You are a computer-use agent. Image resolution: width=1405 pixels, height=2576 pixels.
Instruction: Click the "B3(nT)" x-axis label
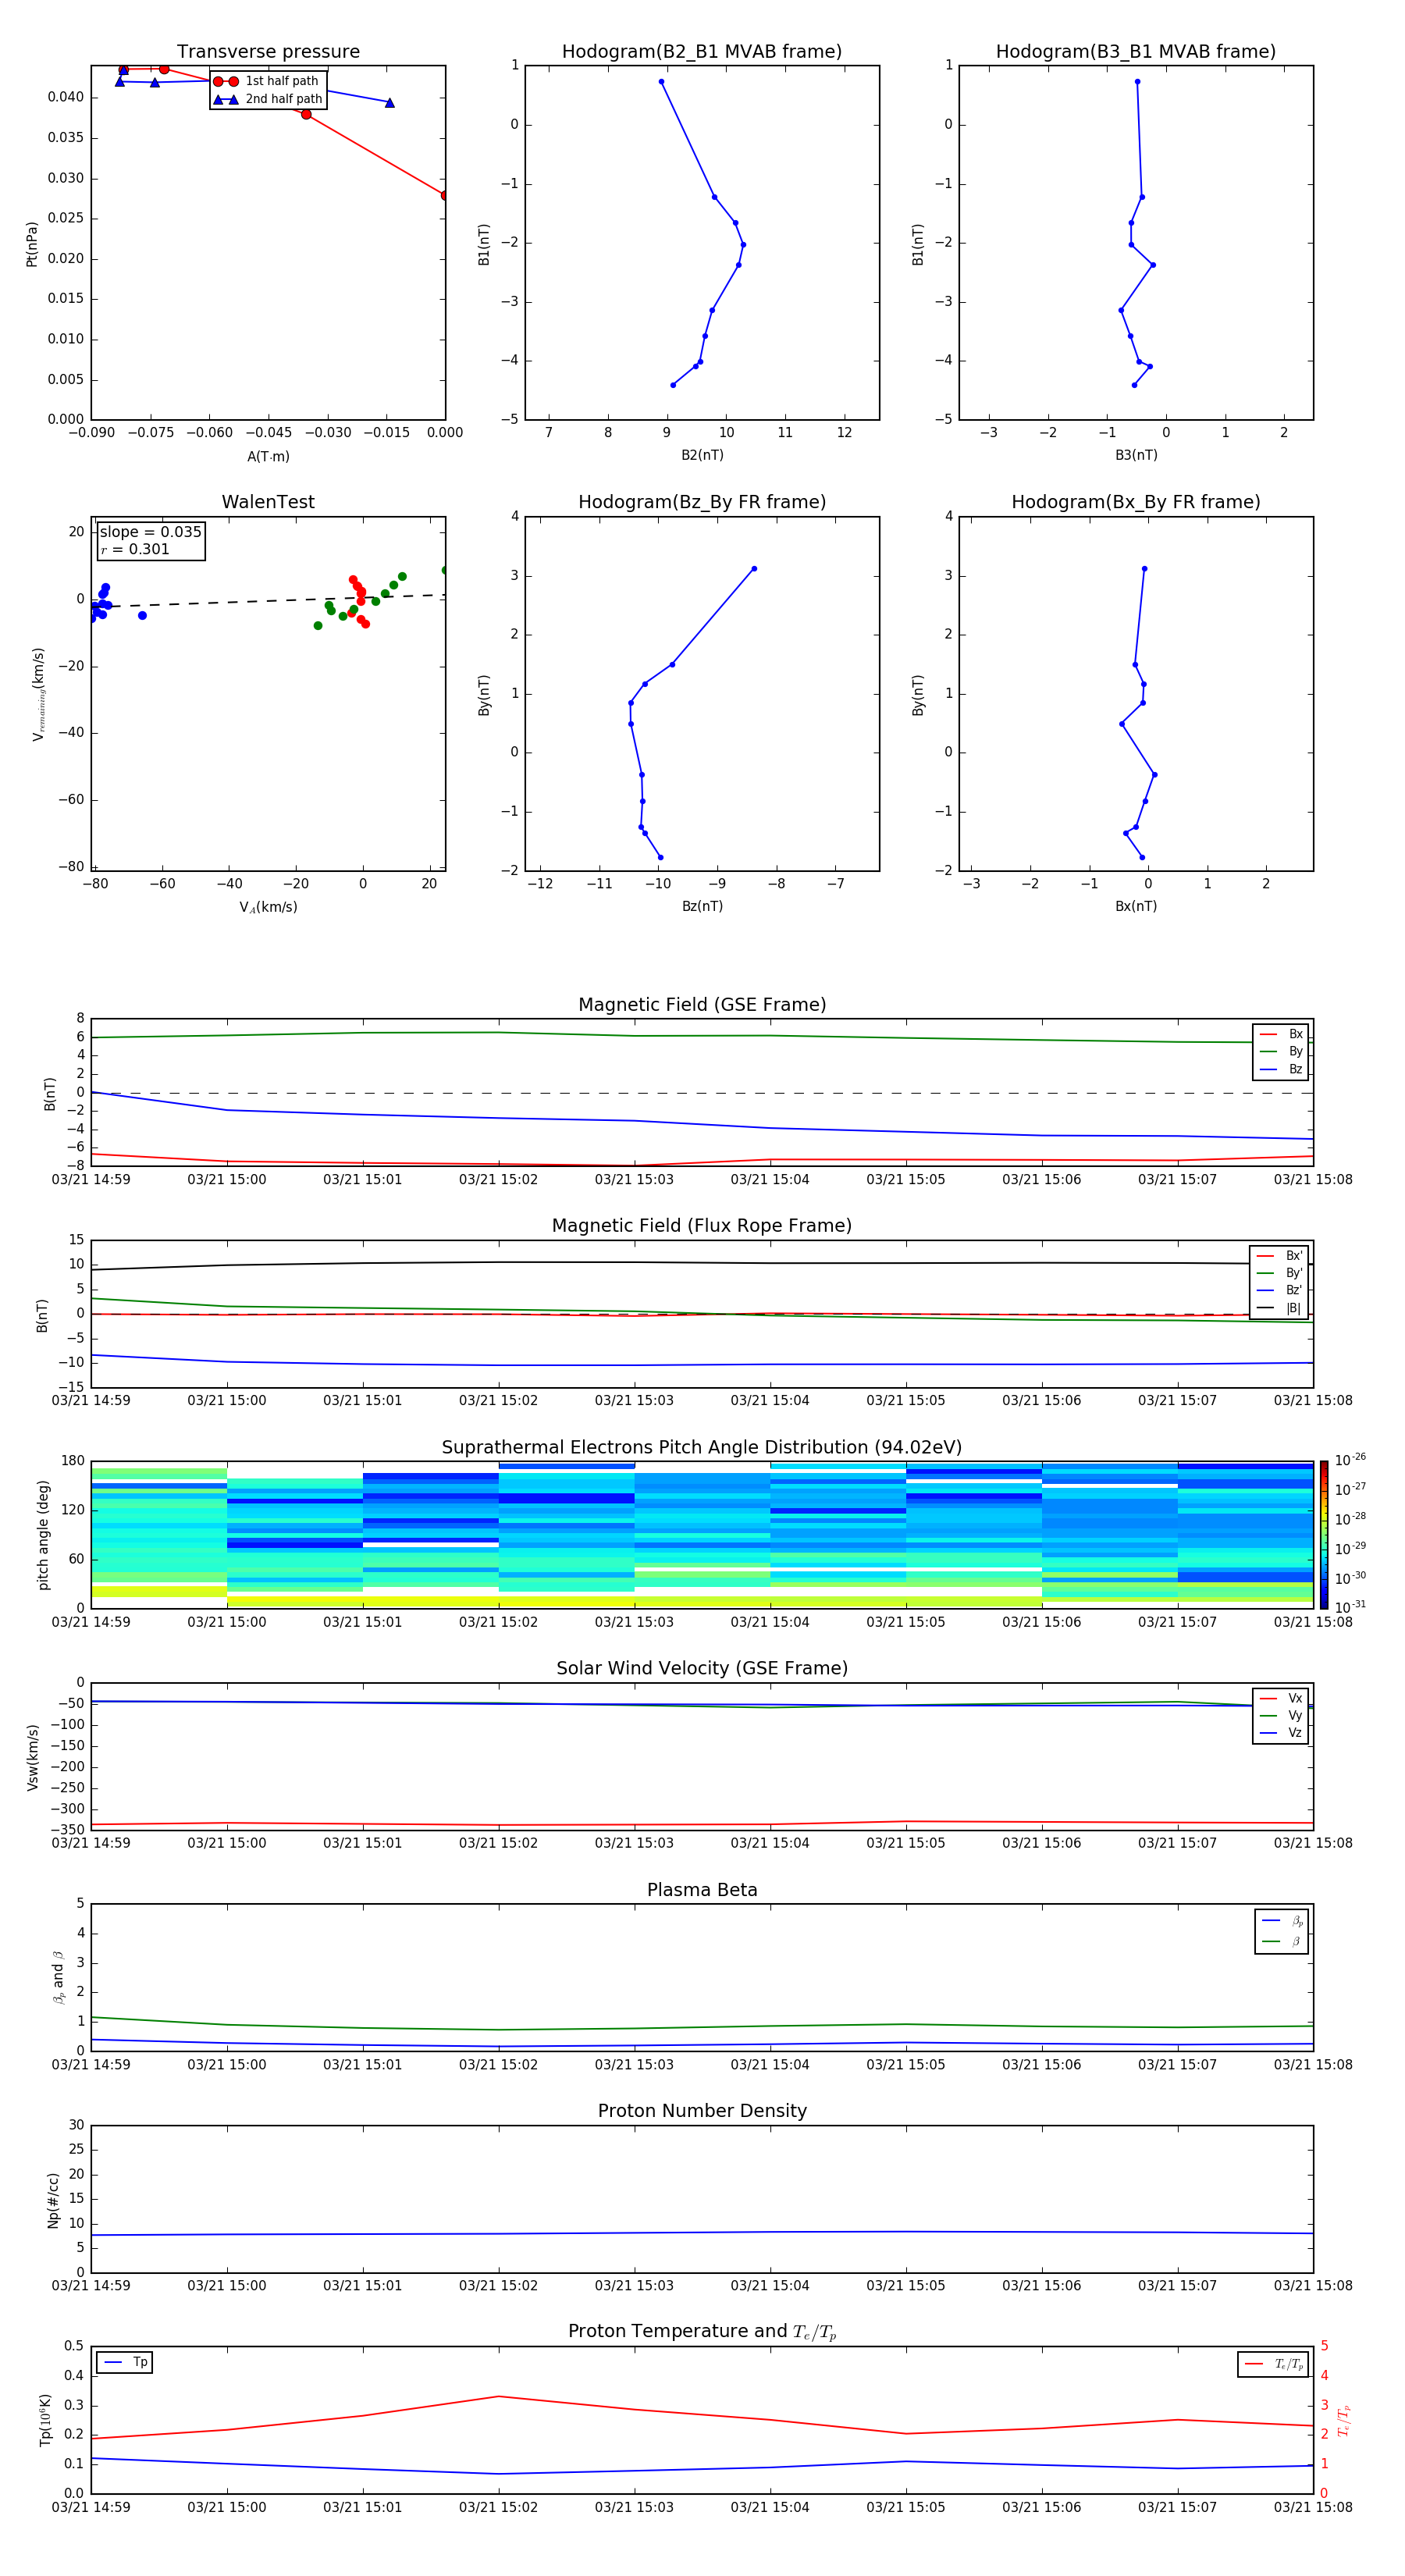click(1136, 455)
